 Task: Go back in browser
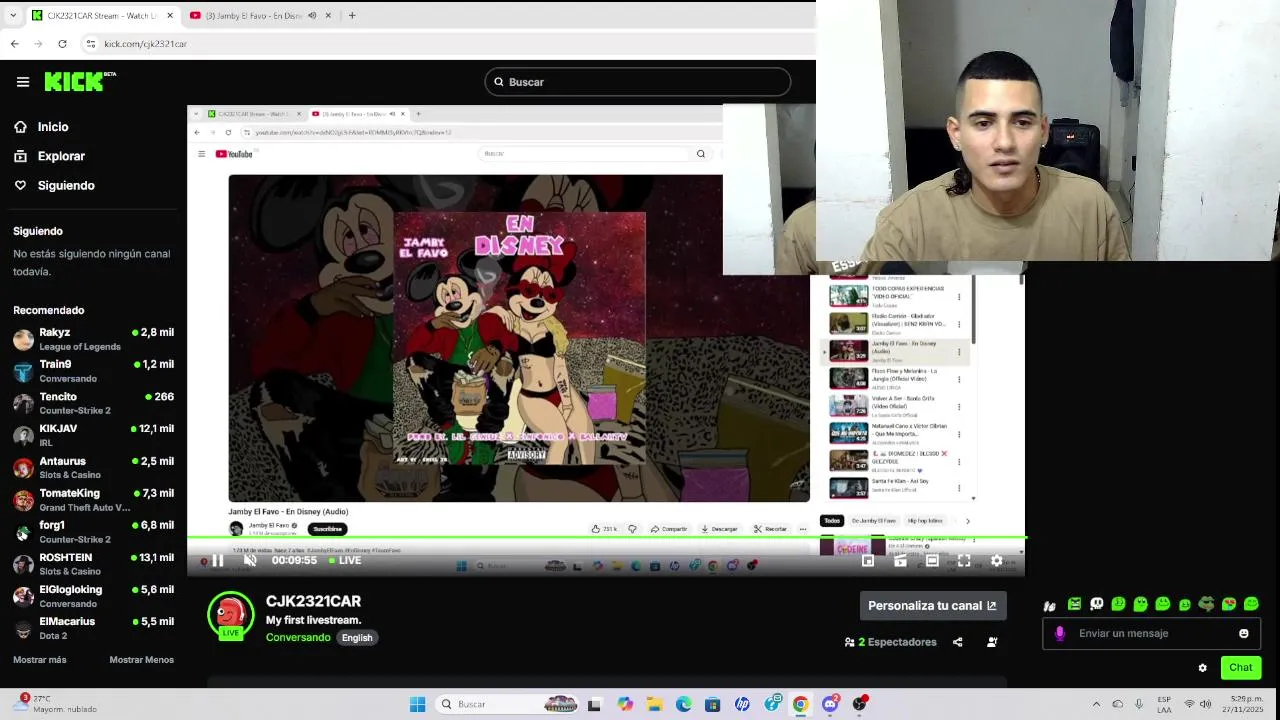click(x=14, y=44)
